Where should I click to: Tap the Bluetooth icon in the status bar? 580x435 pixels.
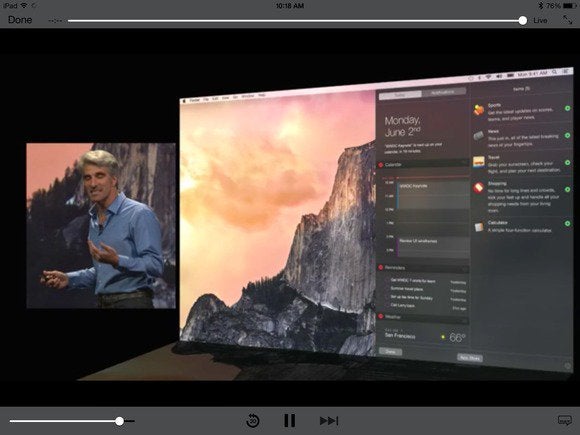(540, 6)
